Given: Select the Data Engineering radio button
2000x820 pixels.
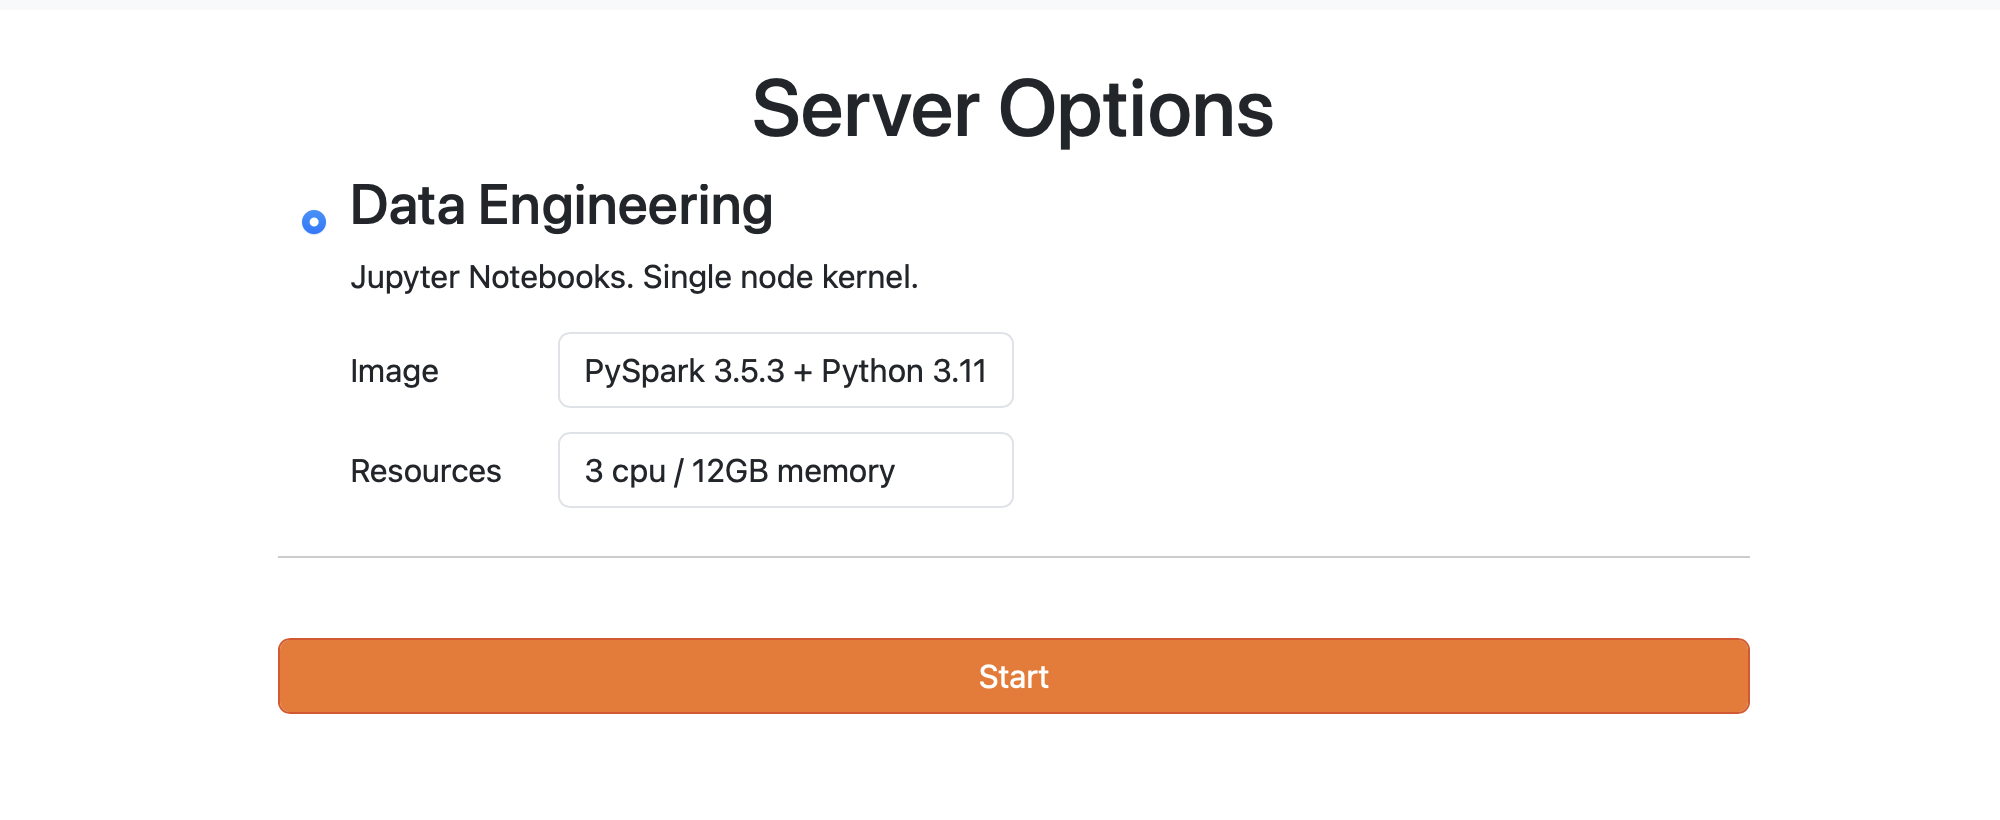Looking at the screenshot, I should (314, 222).
